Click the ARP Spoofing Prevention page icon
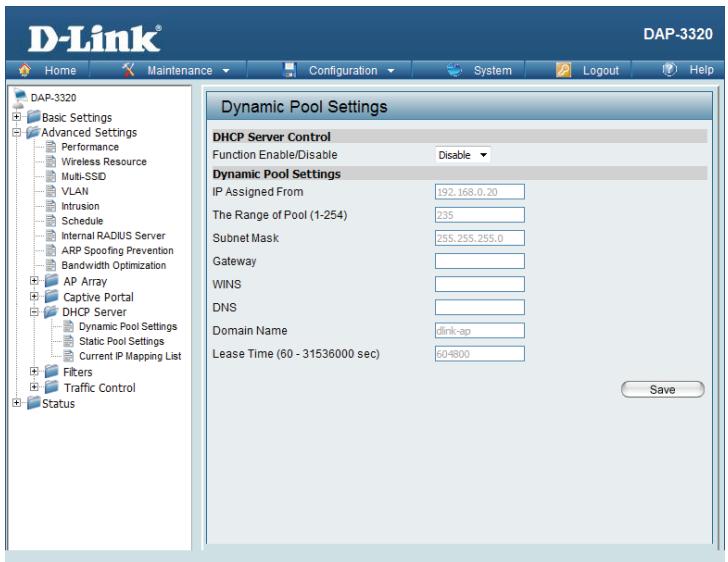This screenshot has width=728, height=562. coord(51,250)
